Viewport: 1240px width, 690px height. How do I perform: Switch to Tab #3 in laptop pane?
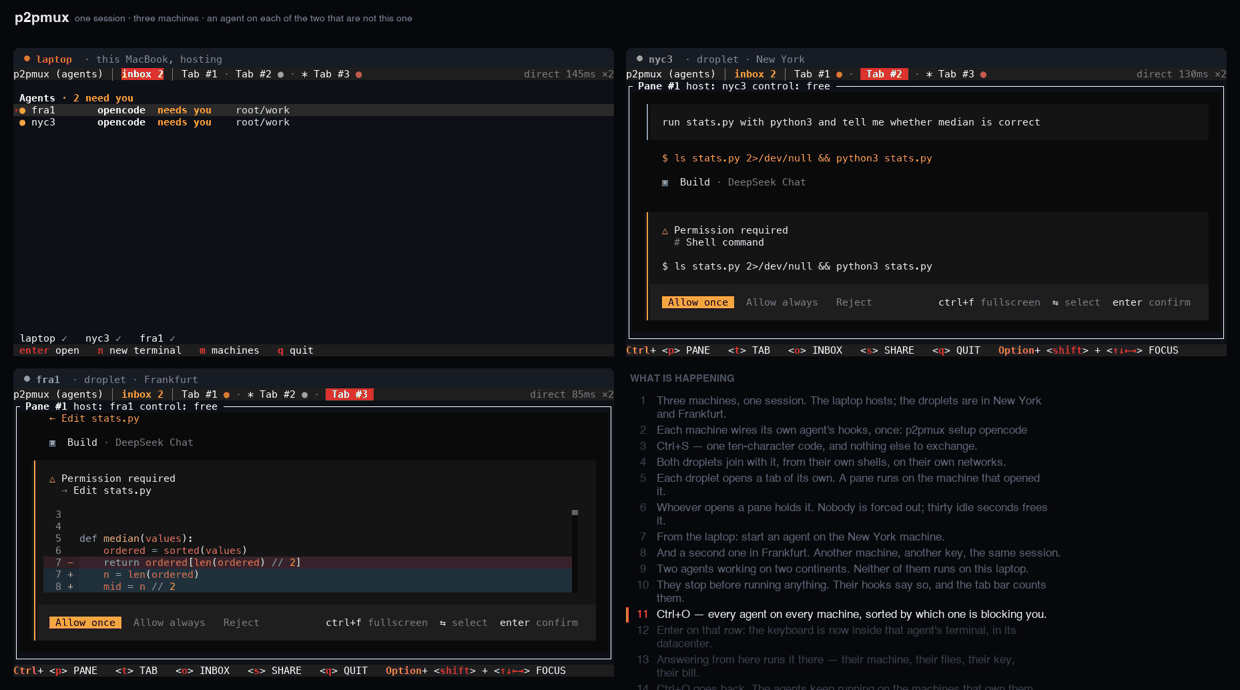(x=331, y=74)
